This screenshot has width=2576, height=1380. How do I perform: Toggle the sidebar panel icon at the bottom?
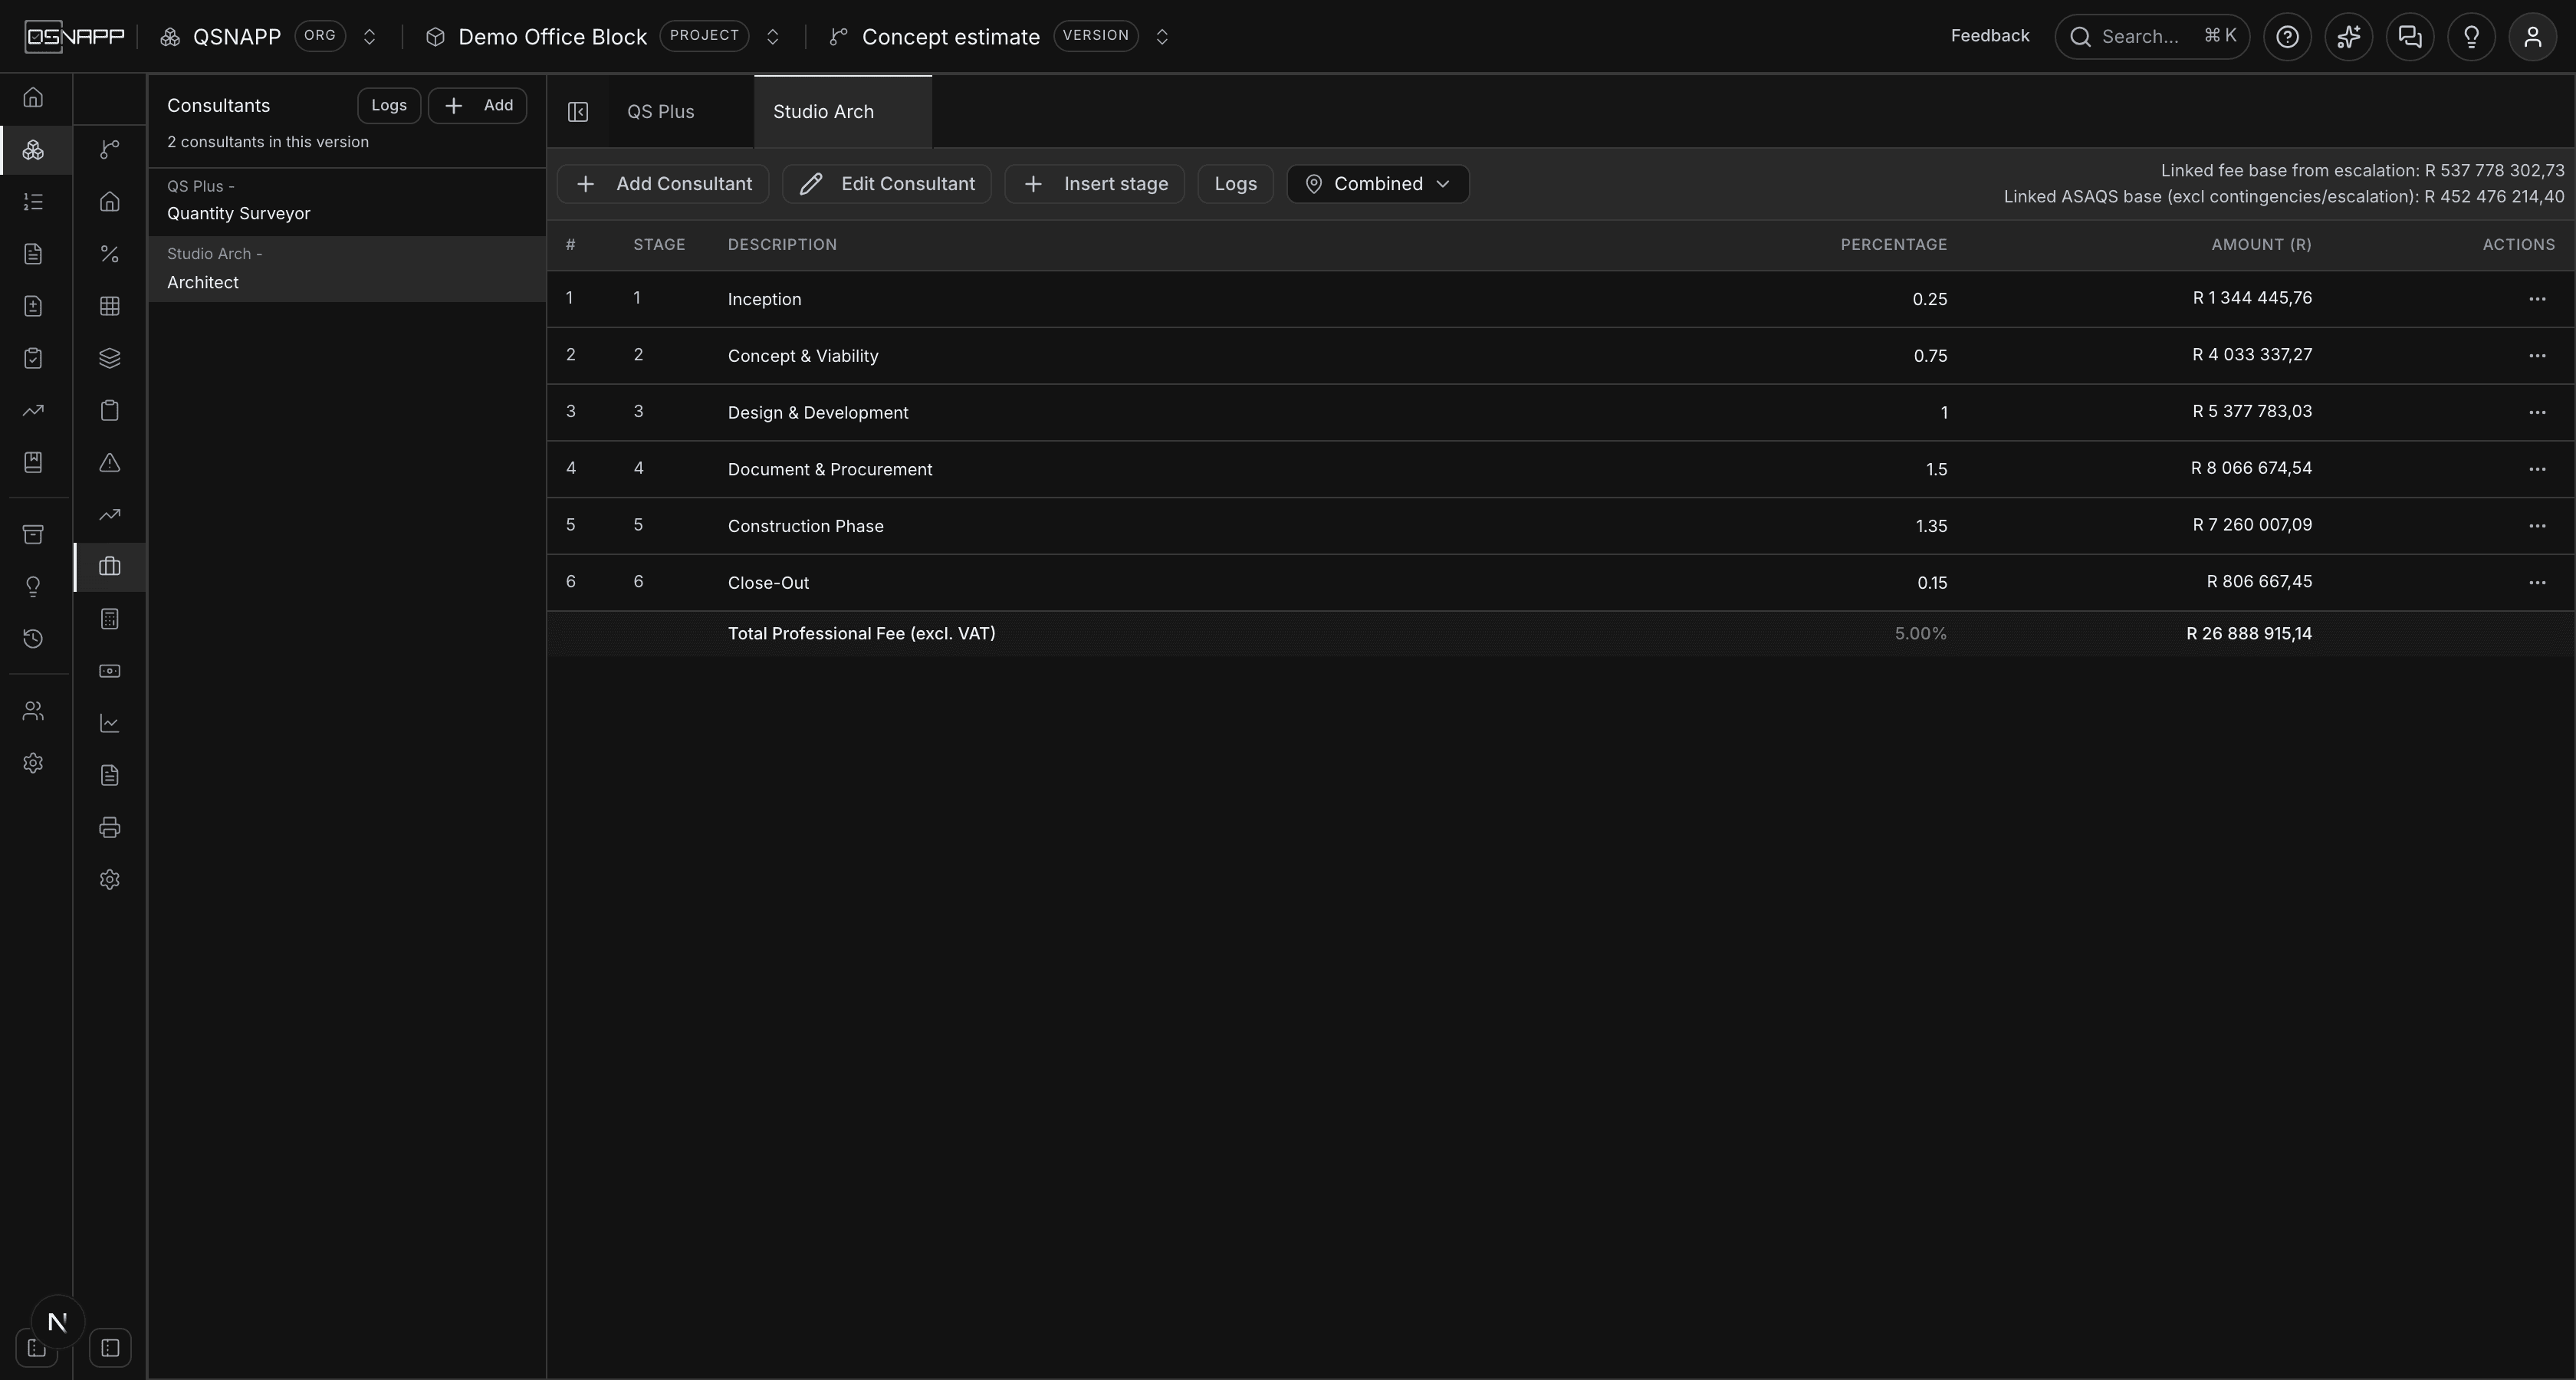click(x=110, y=1348)
